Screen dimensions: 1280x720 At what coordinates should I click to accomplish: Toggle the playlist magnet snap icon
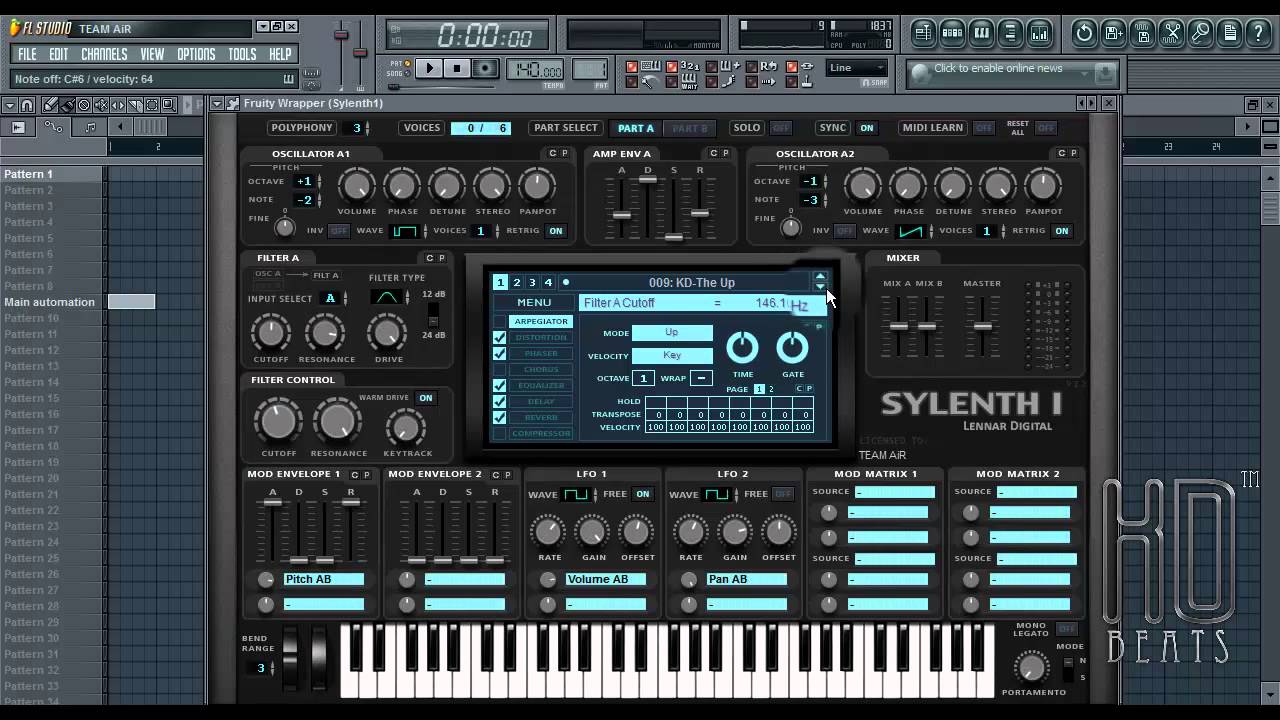point(27,105)
